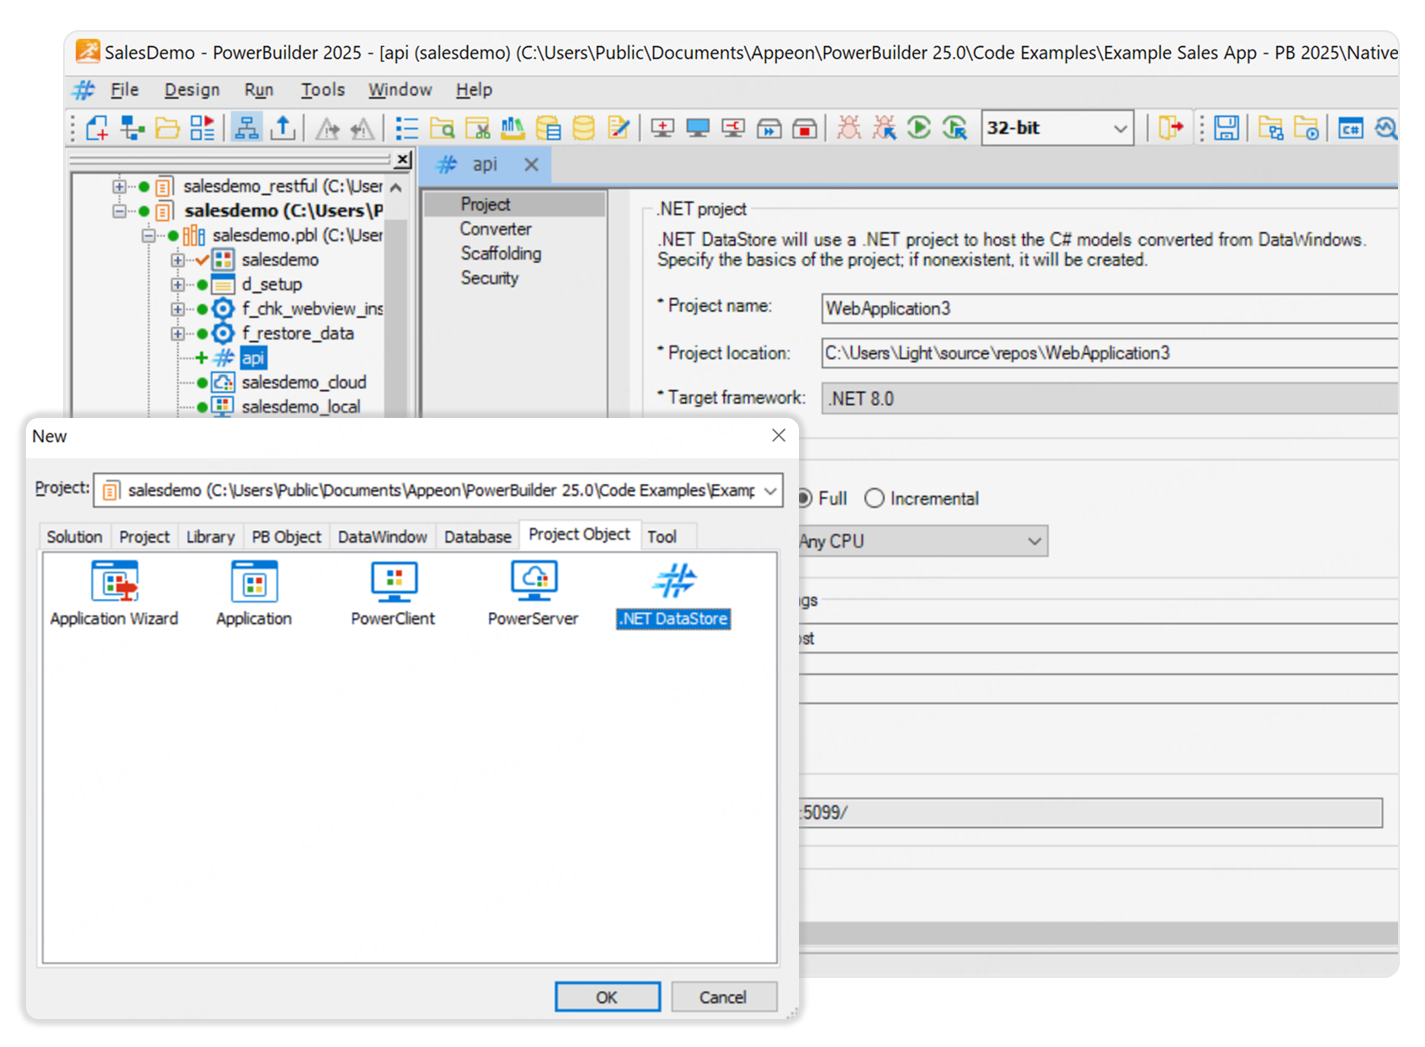Screen dimensions: 1425x1047
Task: Click OK in the New dialog
Action: point(607,997)
